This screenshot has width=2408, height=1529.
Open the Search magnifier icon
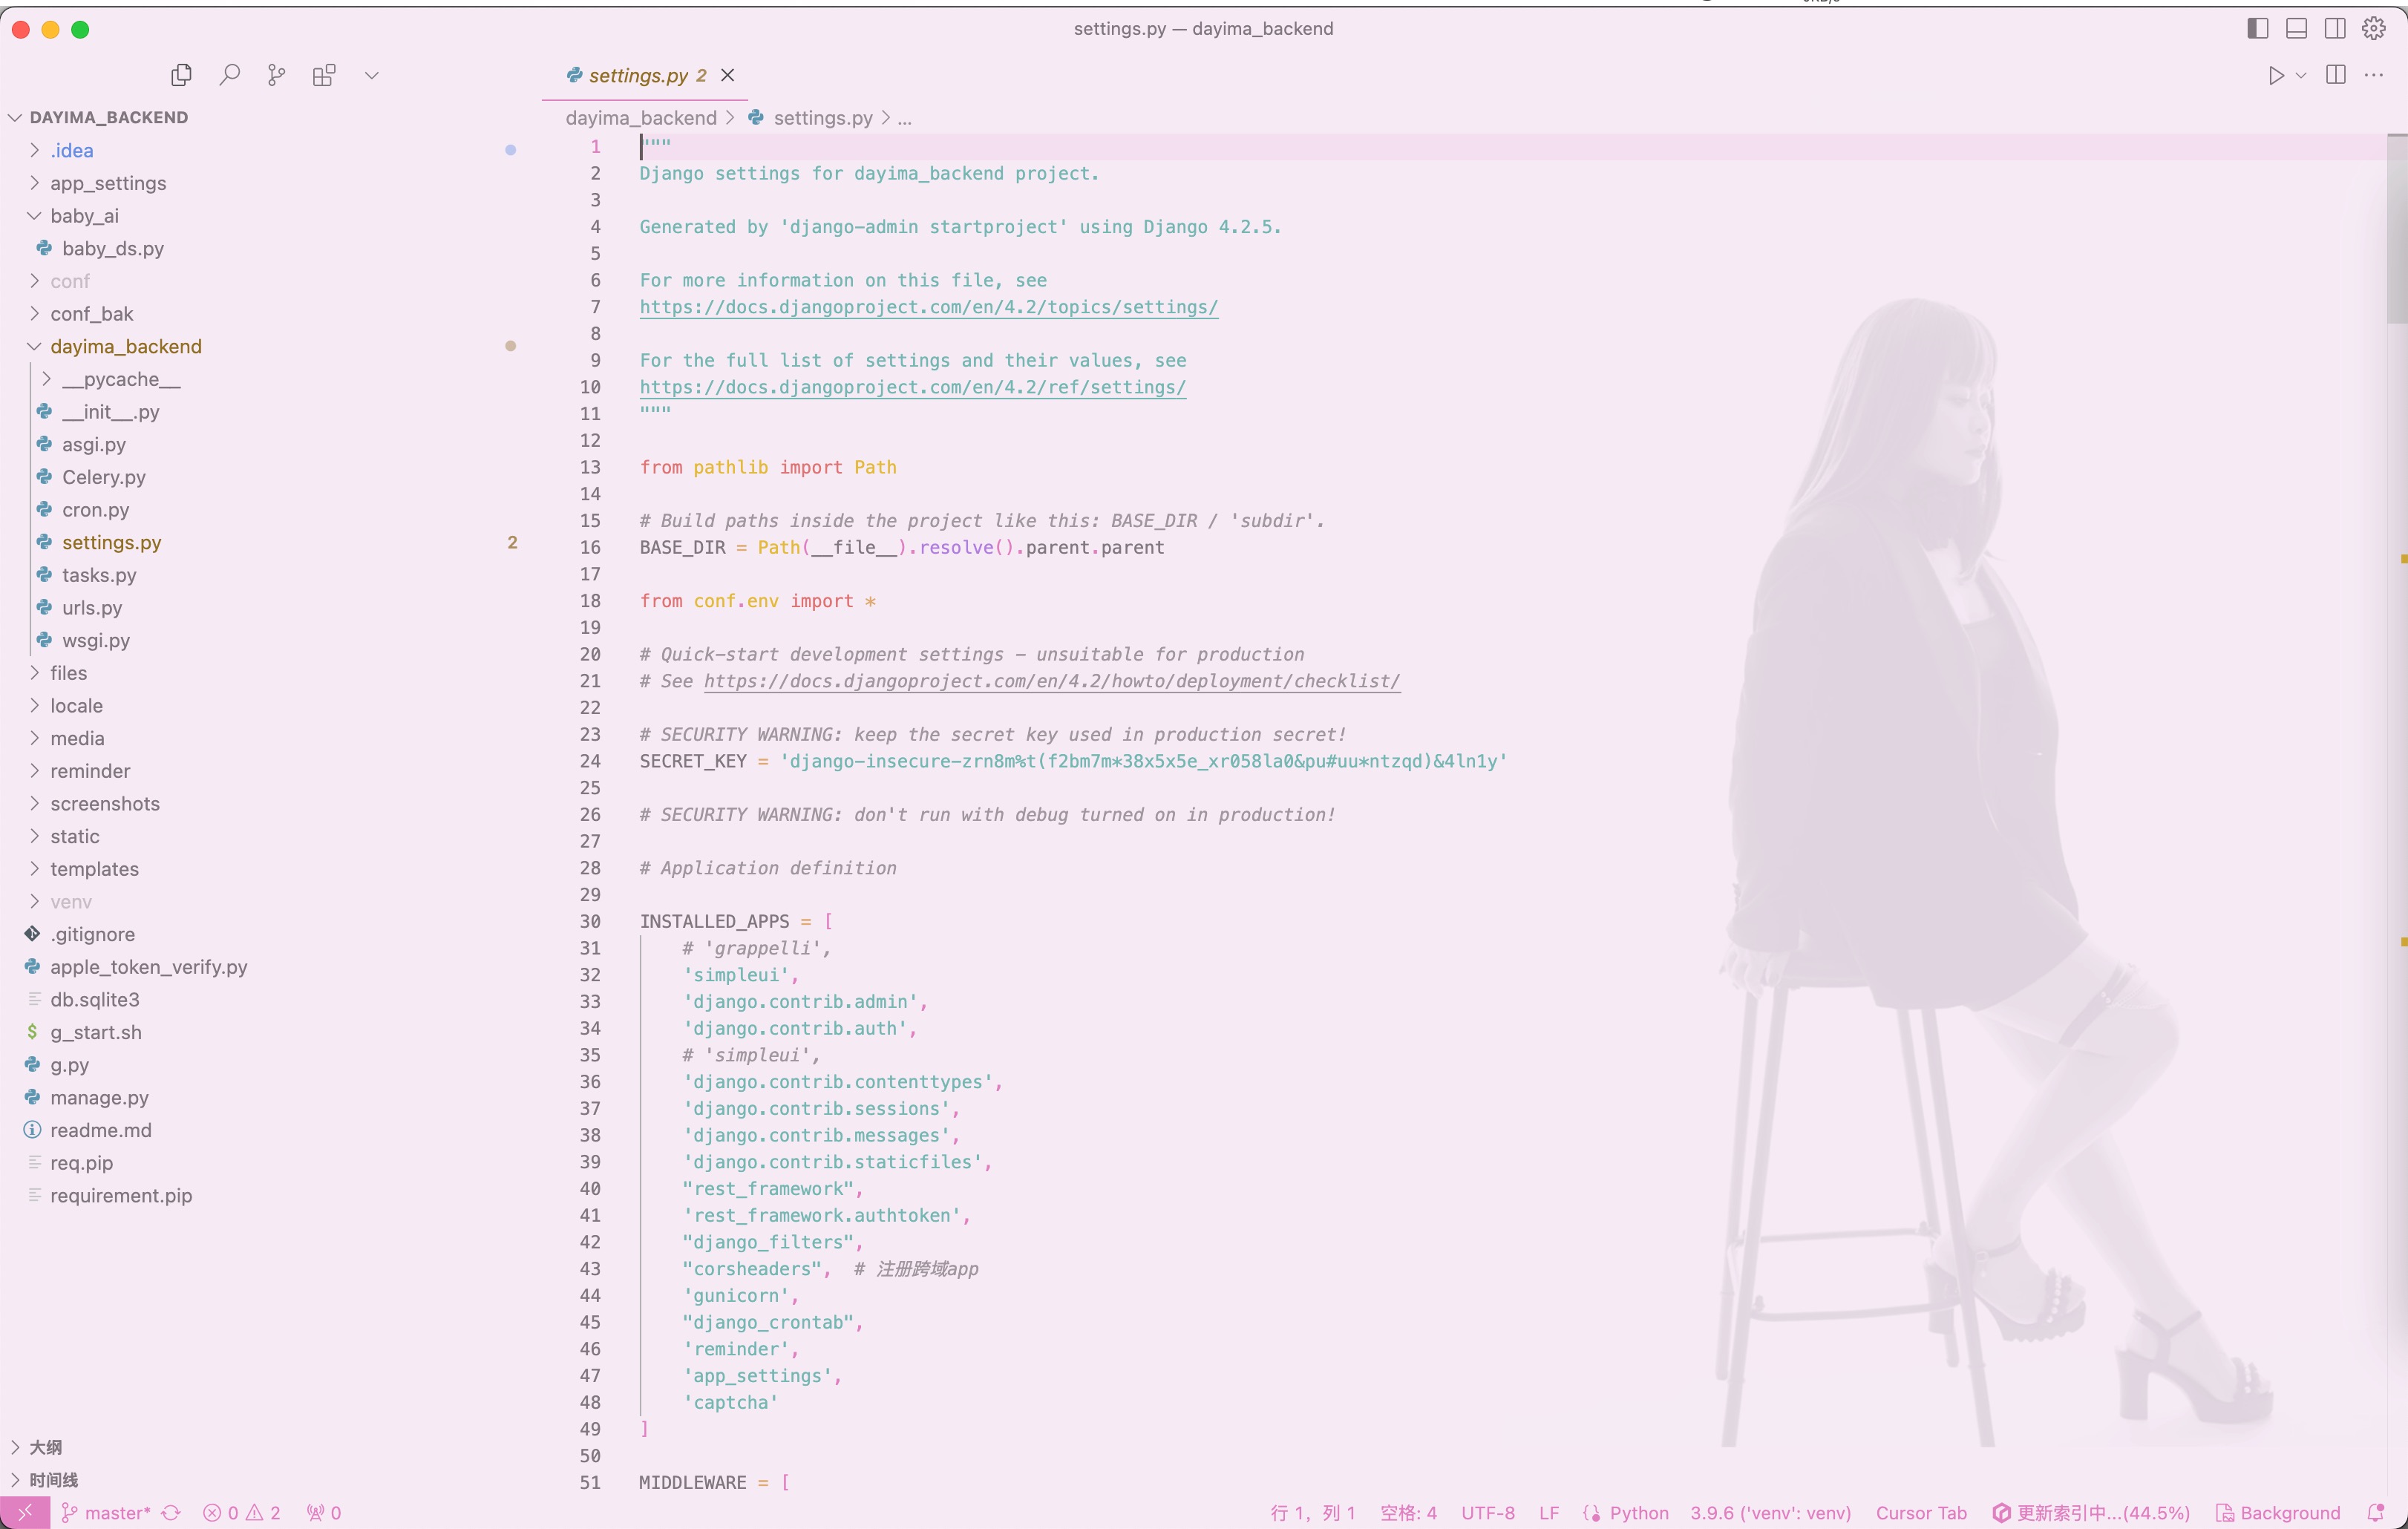pyautogui.click(x=229, y=75)
